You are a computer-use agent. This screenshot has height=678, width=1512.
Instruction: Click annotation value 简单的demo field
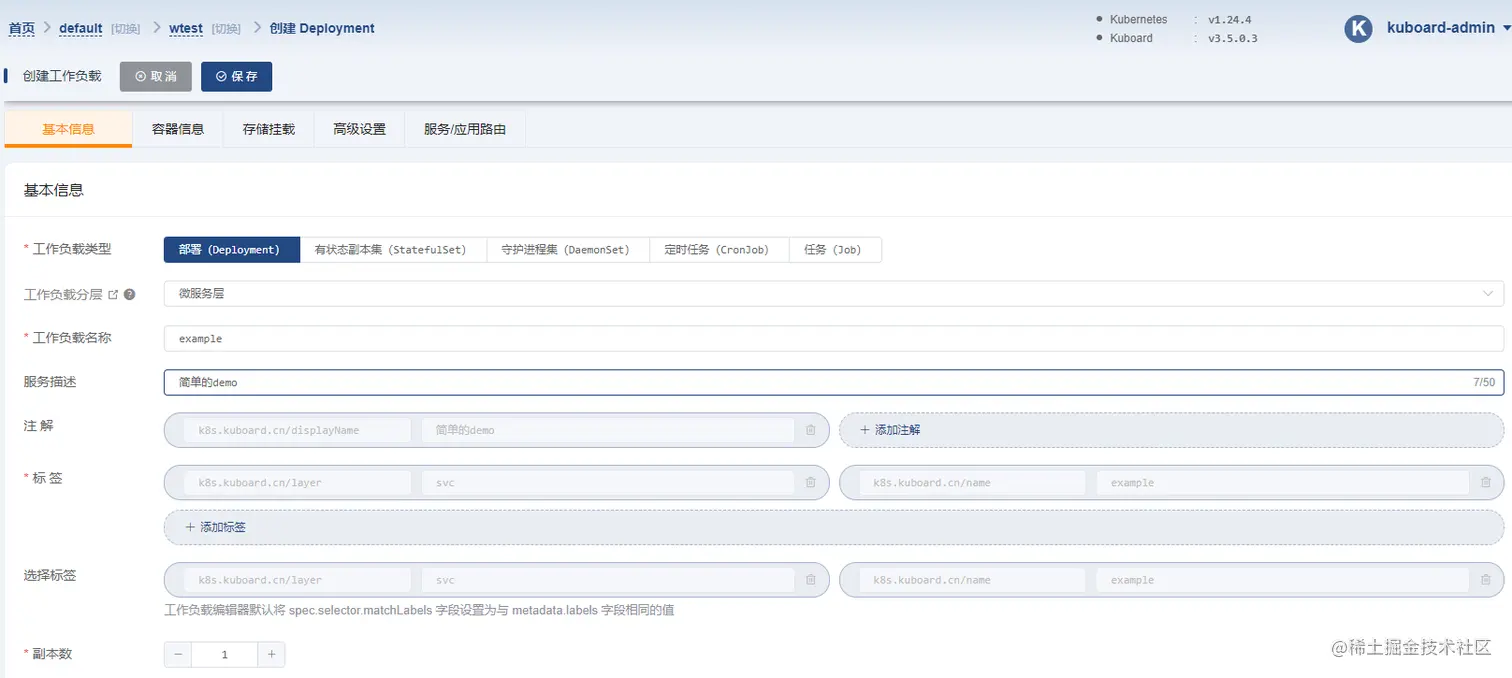(x=609, y=430)
